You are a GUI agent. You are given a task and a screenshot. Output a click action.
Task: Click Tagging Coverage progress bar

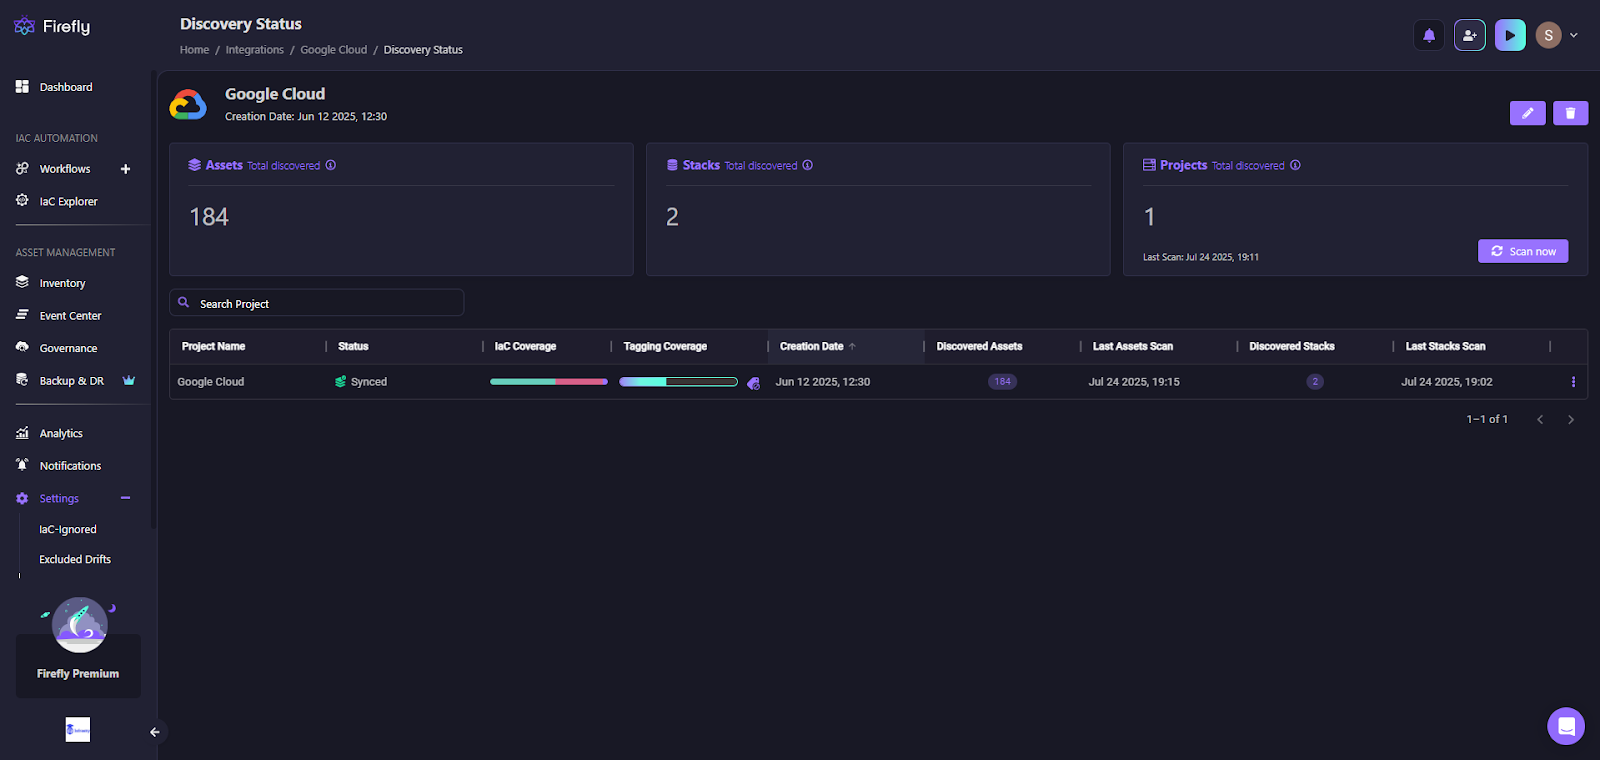pos(678,381)
